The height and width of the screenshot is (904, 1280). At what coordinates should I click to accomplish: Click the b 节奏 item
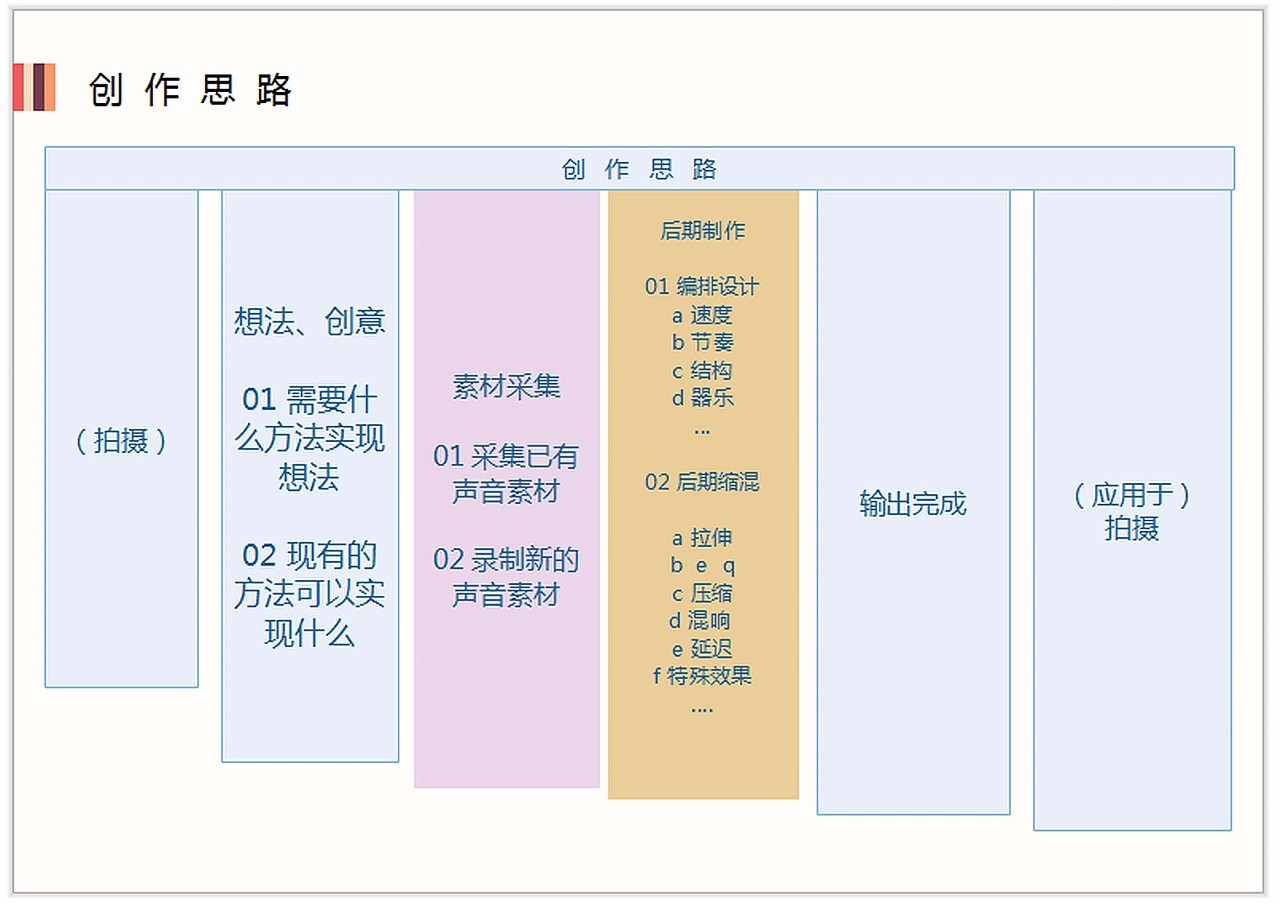click(x=702, y=342)
